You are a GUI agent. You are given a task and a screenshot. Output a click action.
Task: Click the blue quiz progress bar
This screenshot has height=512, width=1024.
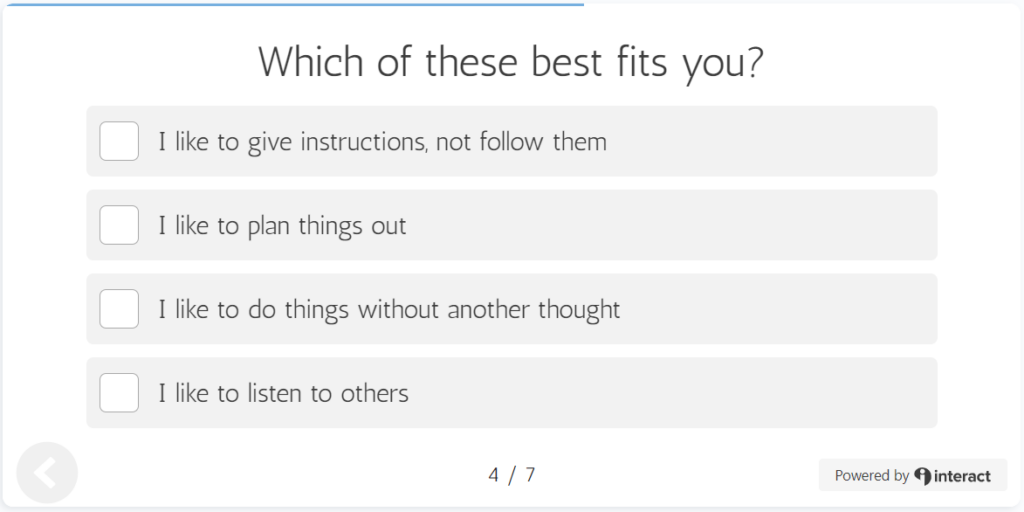tap(294, 5)
